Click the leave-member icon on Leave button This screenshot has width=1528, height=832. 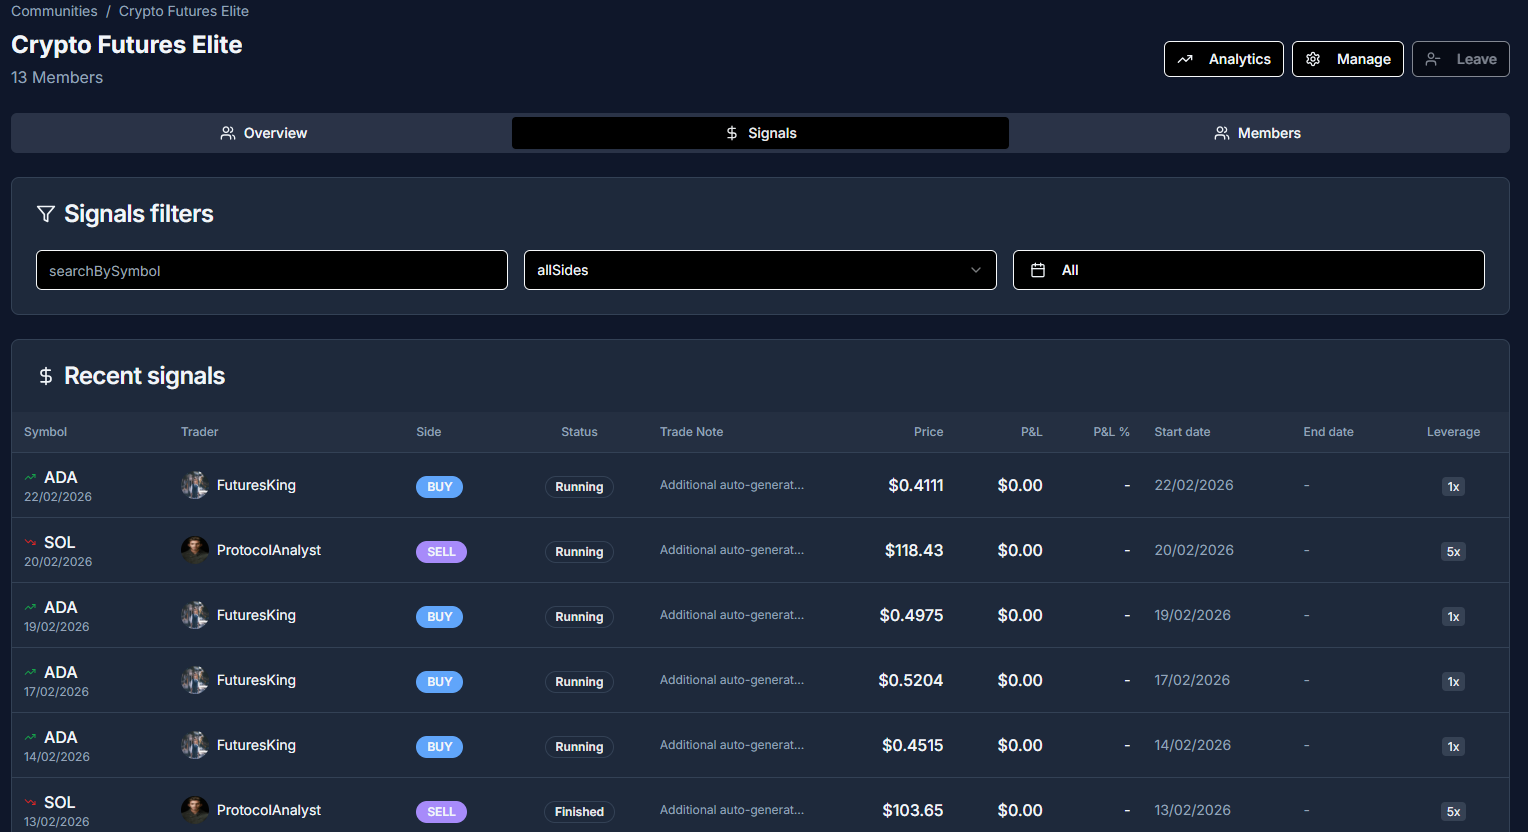click(1433, 59)
